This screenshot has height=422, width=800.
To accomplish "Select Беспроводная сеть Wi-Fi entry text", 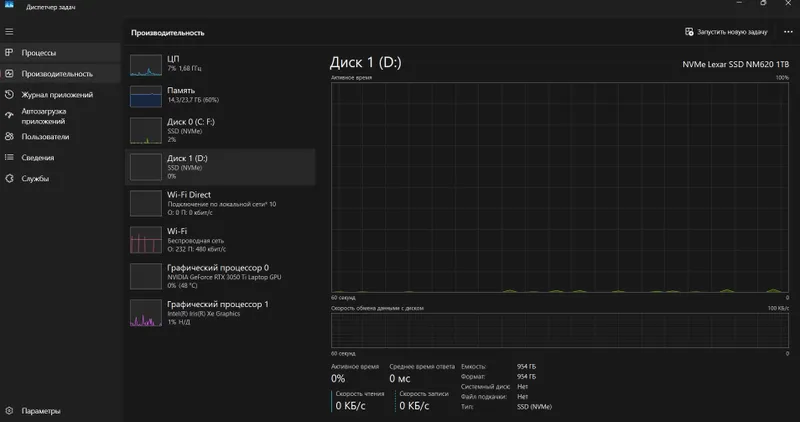I will pos(195,240).
